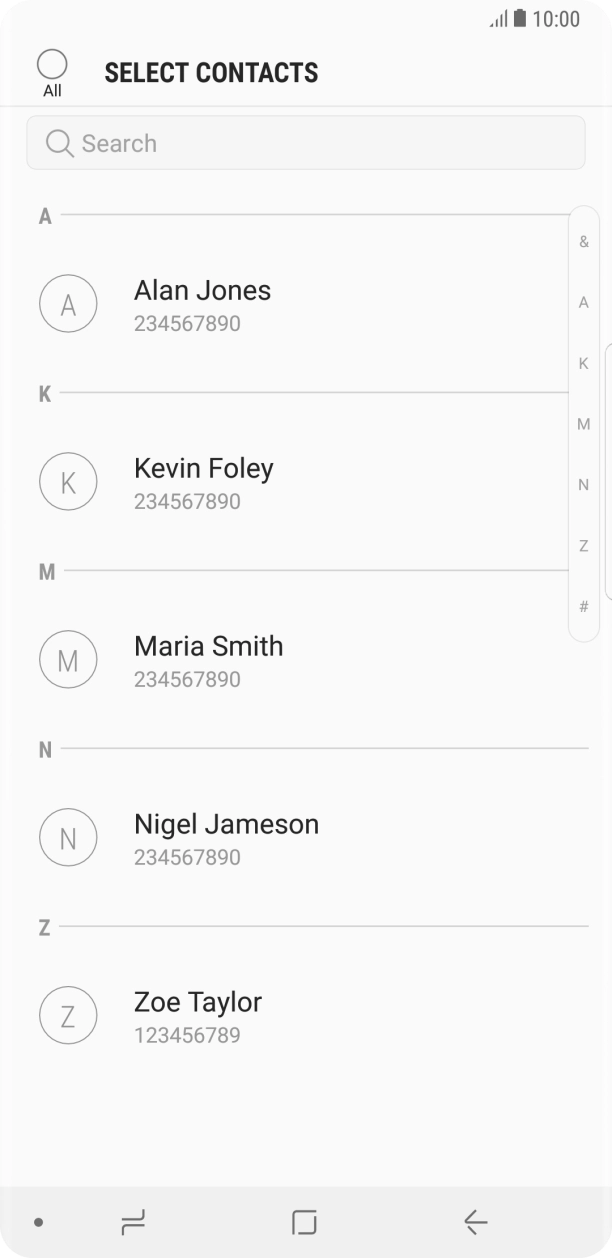Jump to # section in index bar
Viewport: 612px width, 1258px height.
[x=584, y=607]
